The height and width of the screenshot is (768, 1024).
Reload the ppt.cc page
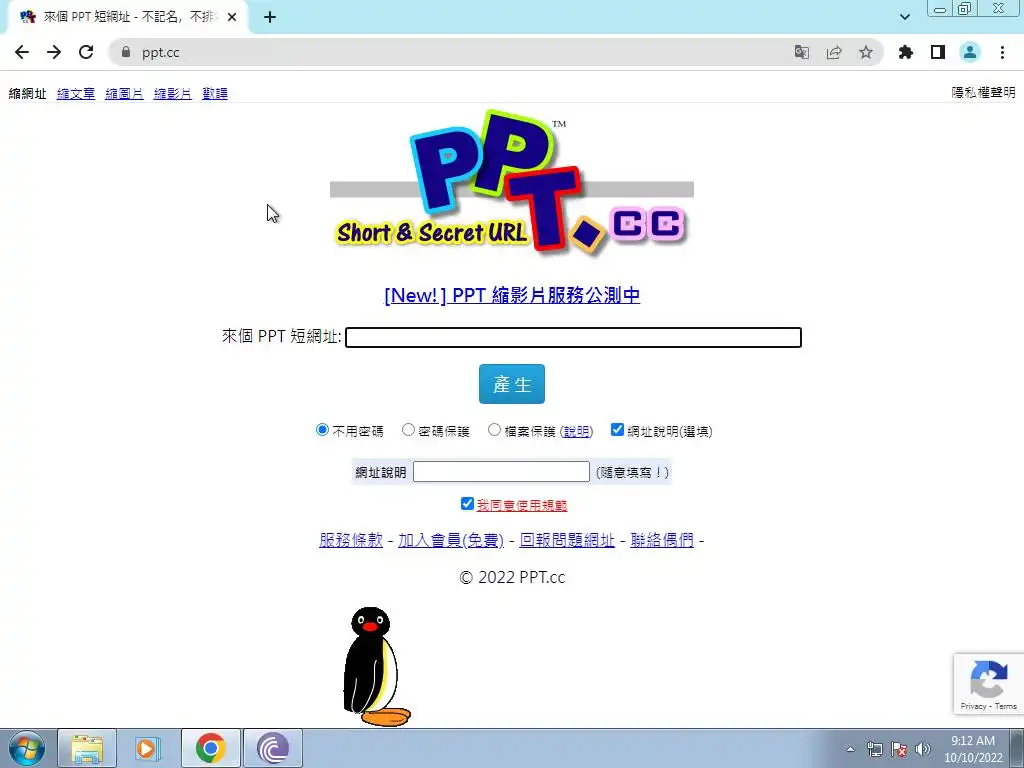click(x=86, y=52)
